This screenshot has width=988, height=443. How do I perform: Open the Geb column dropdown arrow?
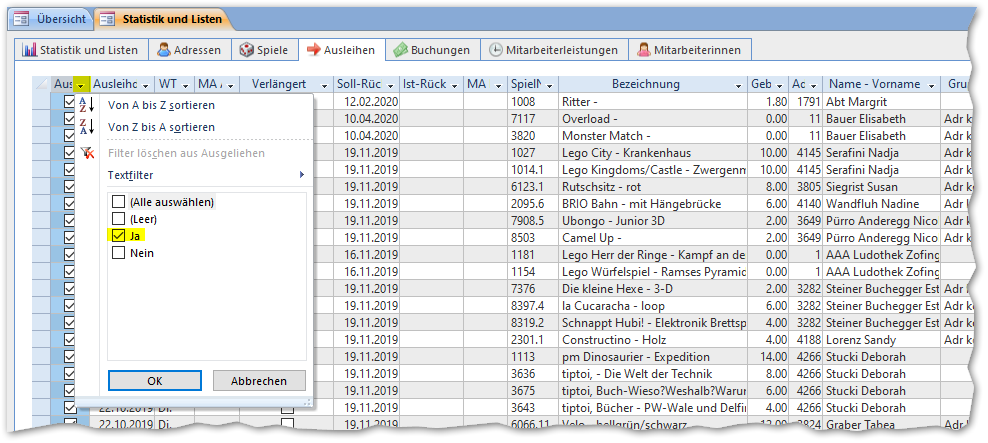click(x=779, y=84)
